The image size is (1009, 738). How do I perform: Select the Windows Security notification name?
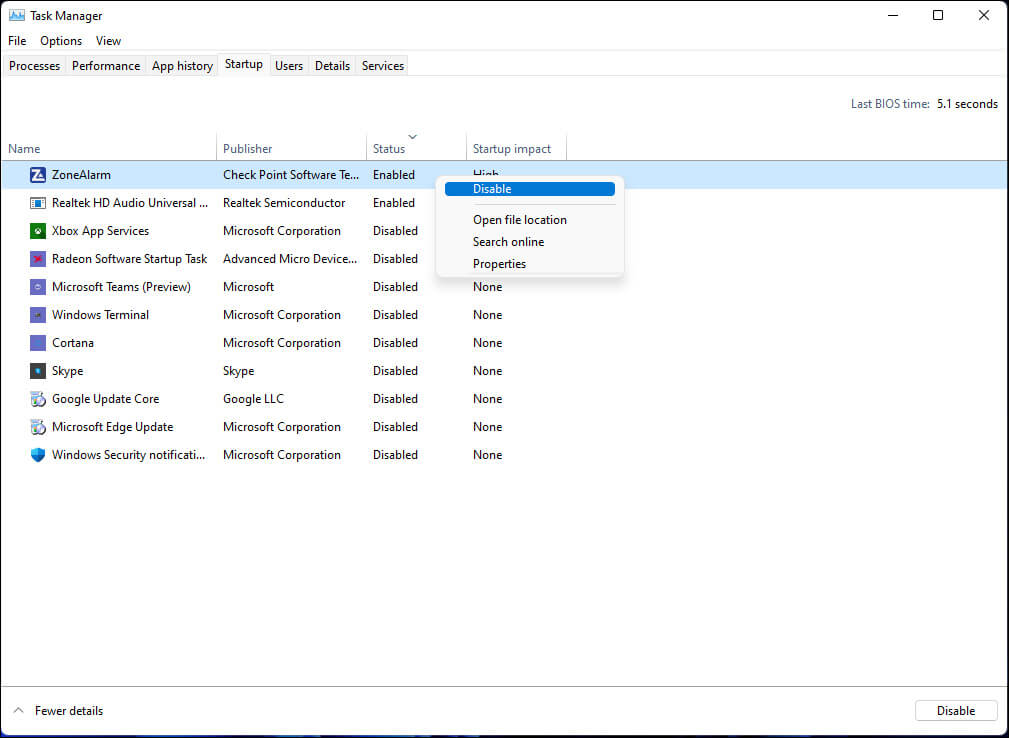click(129, 455)
